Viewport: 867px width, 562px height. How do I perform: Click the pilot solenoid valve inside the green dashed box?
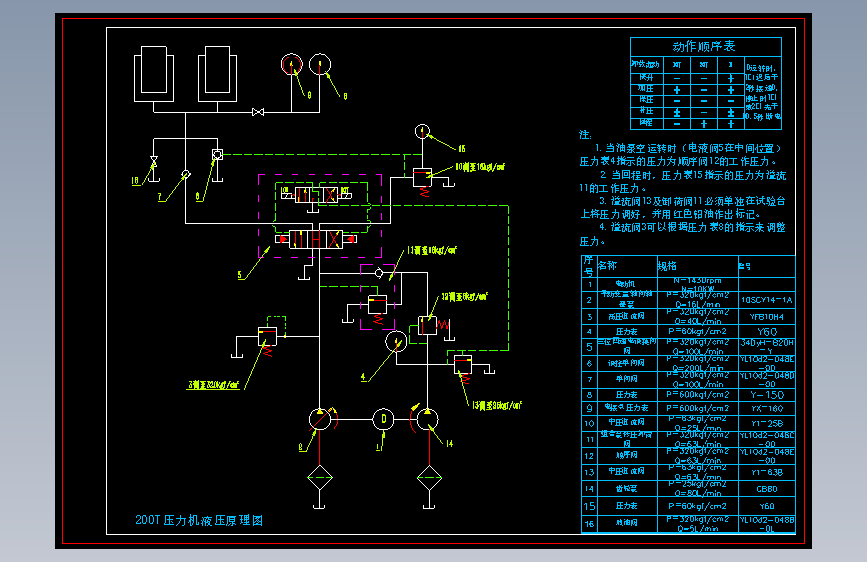pos(316,195)
